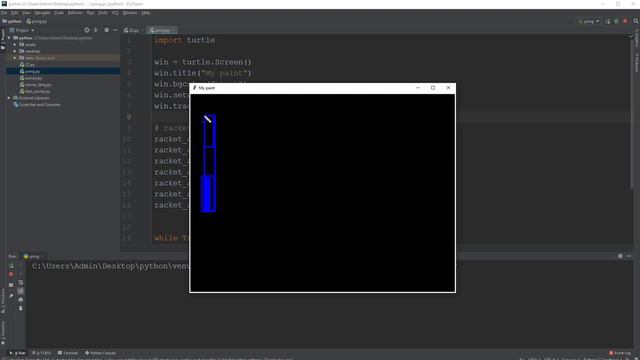
Task: Hide the Project panel with minus icon
Action: pos(115,30)
